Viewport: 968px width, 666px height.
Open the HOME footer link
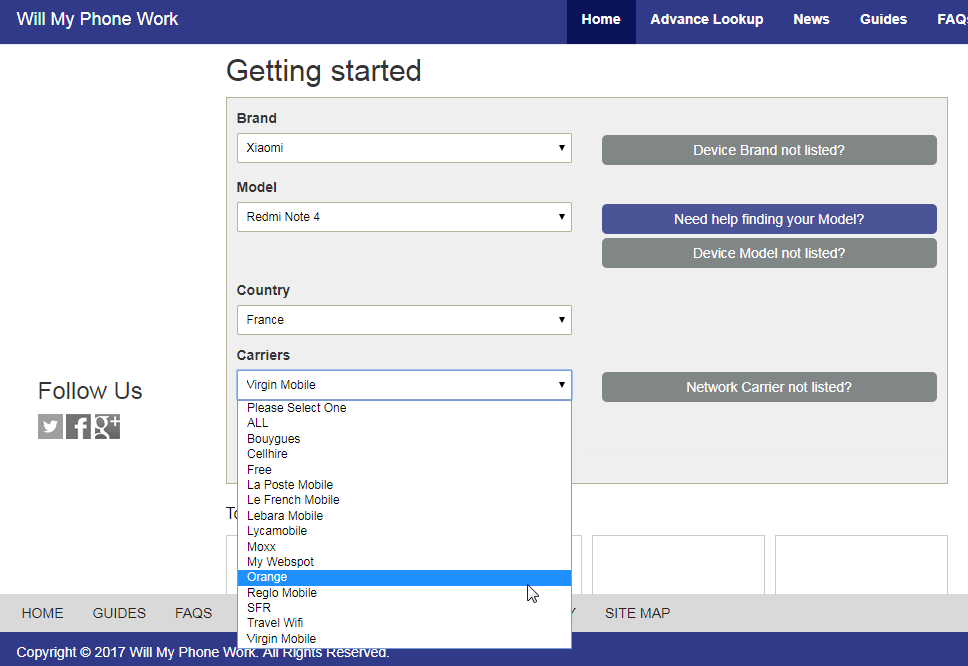[43, 613]
